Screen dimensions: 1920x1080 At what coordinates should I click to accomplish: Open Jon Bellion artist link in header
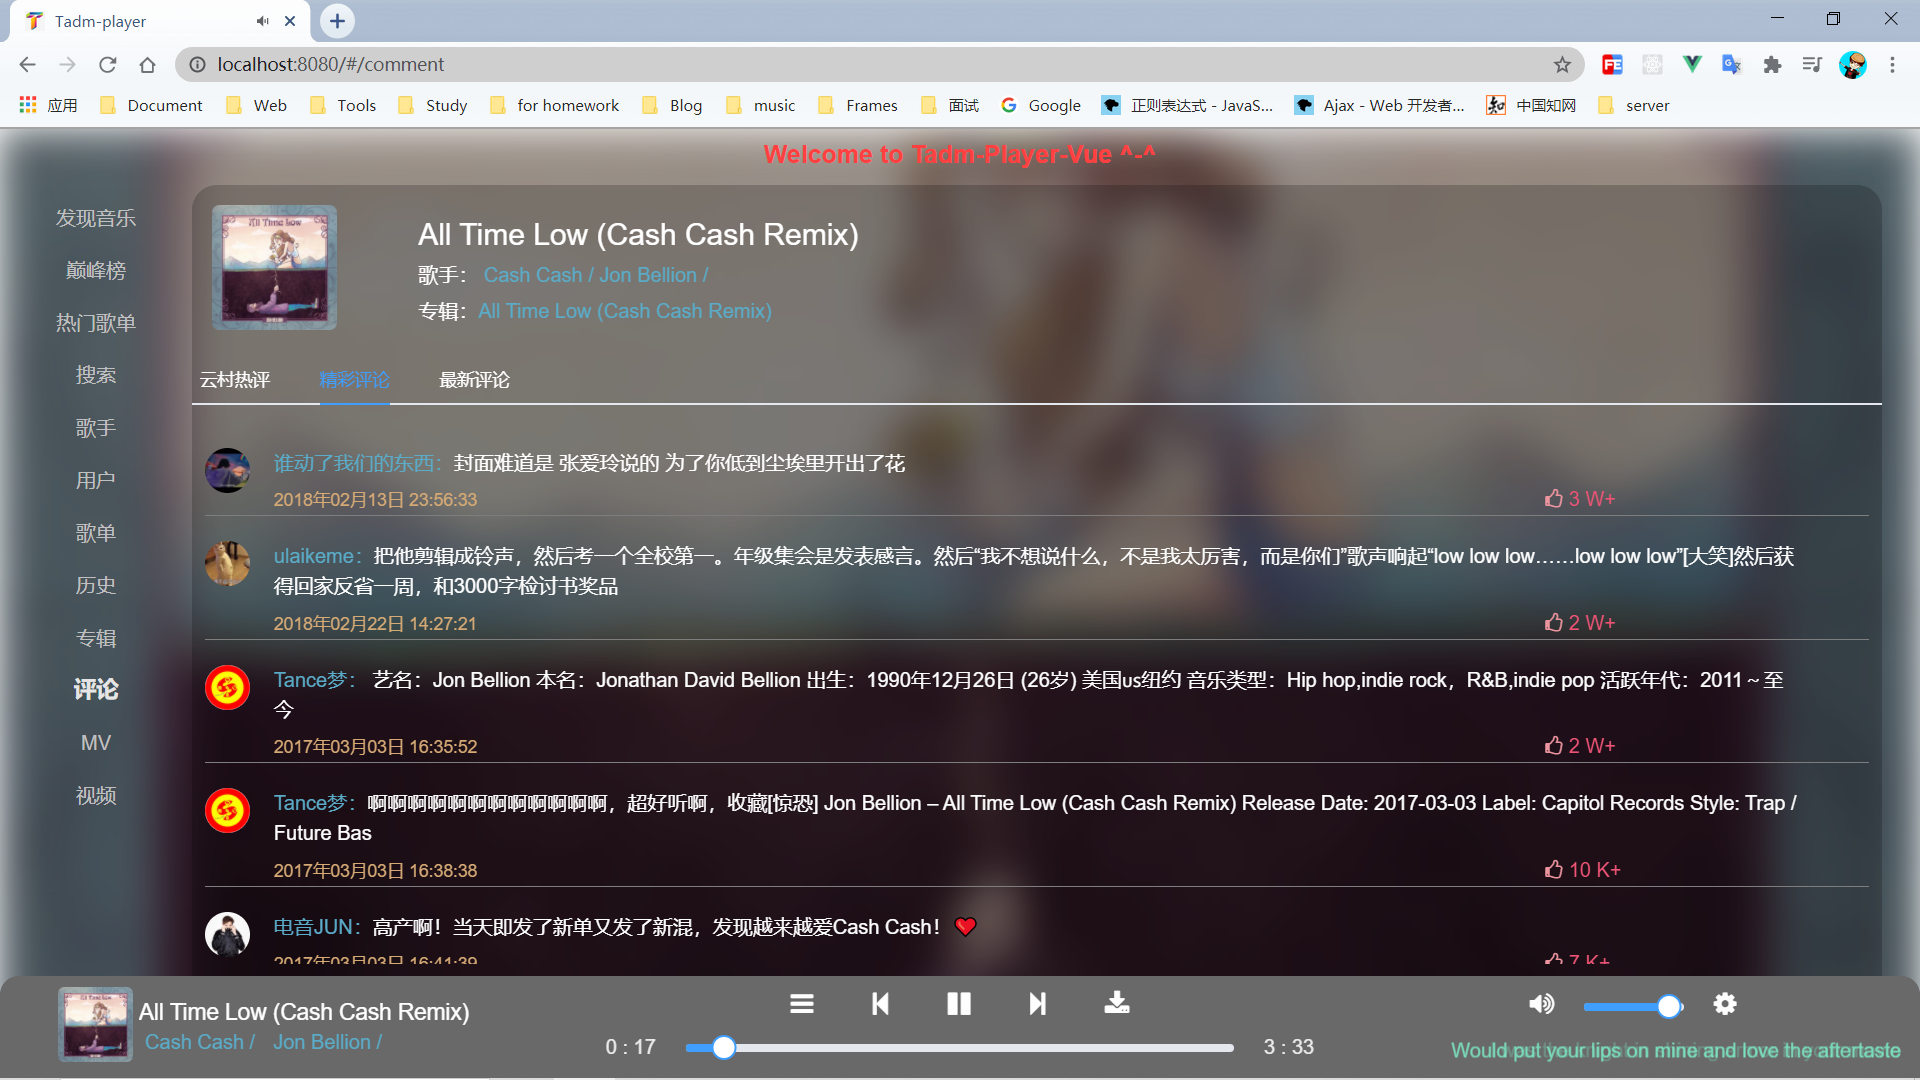tap(648, 275)
